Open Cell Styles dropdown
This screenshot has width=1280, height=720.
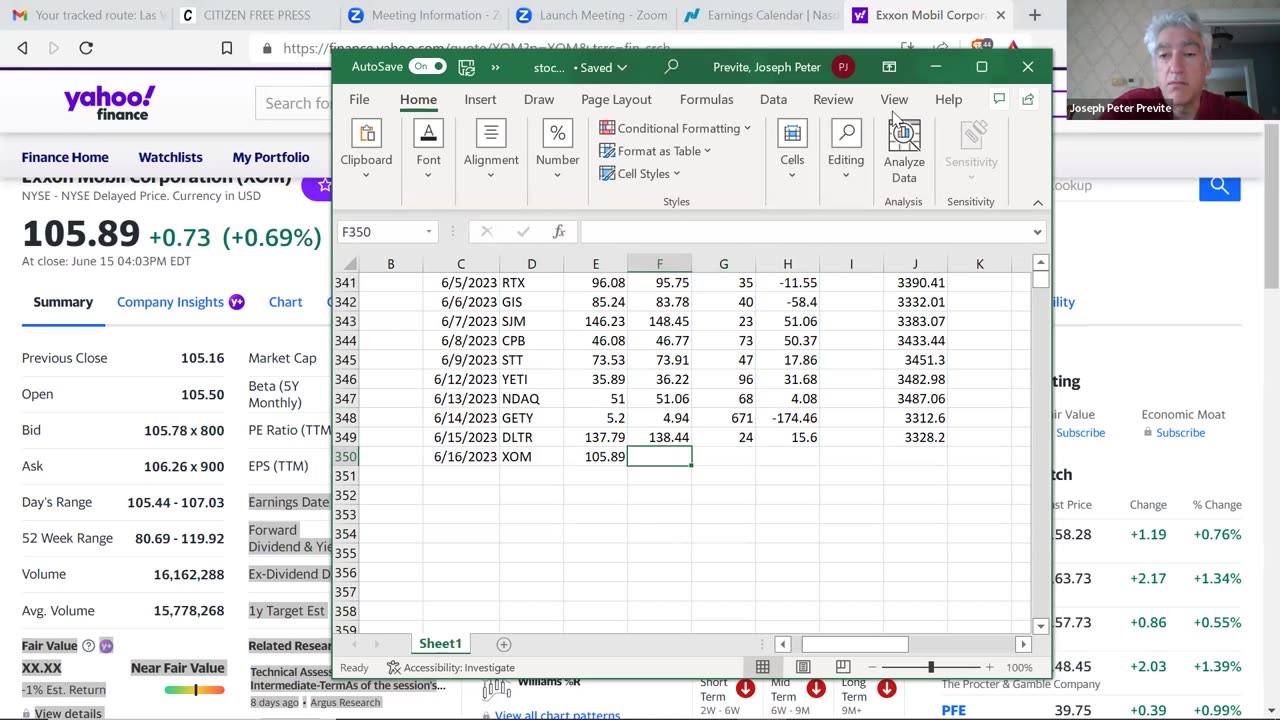640,174
